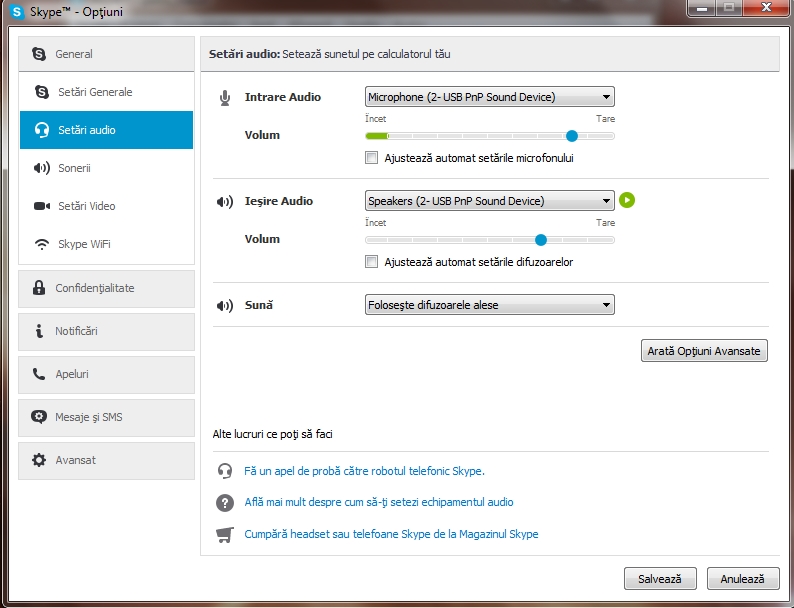
Task: Open the Confidențialitate settings section
Action: [107, 288]
